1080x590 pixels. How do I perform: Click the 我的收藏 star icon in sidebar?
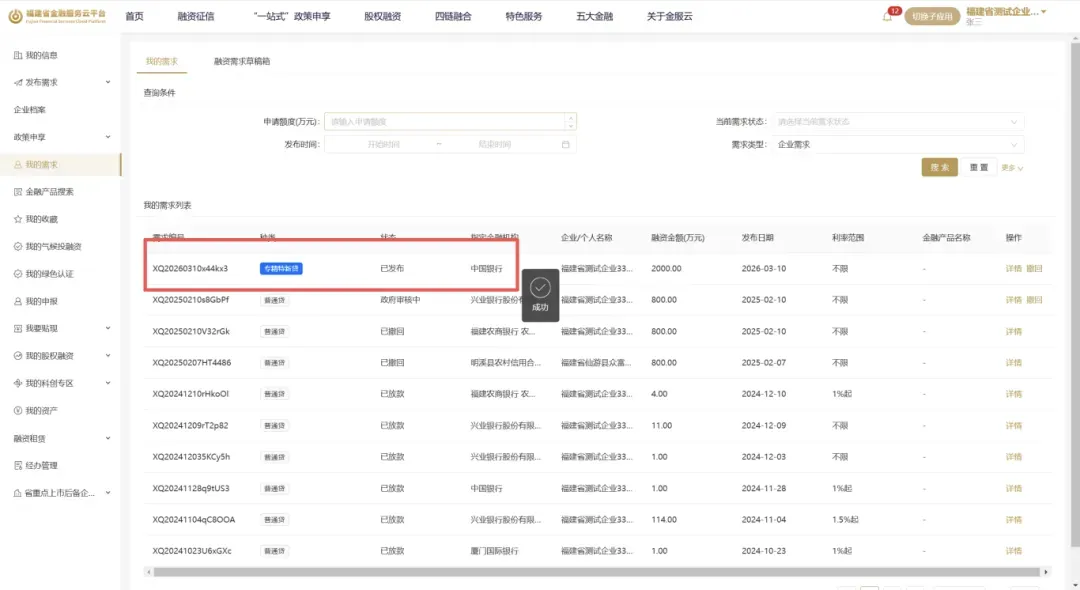pyautogui.click(x=18, y=219)
